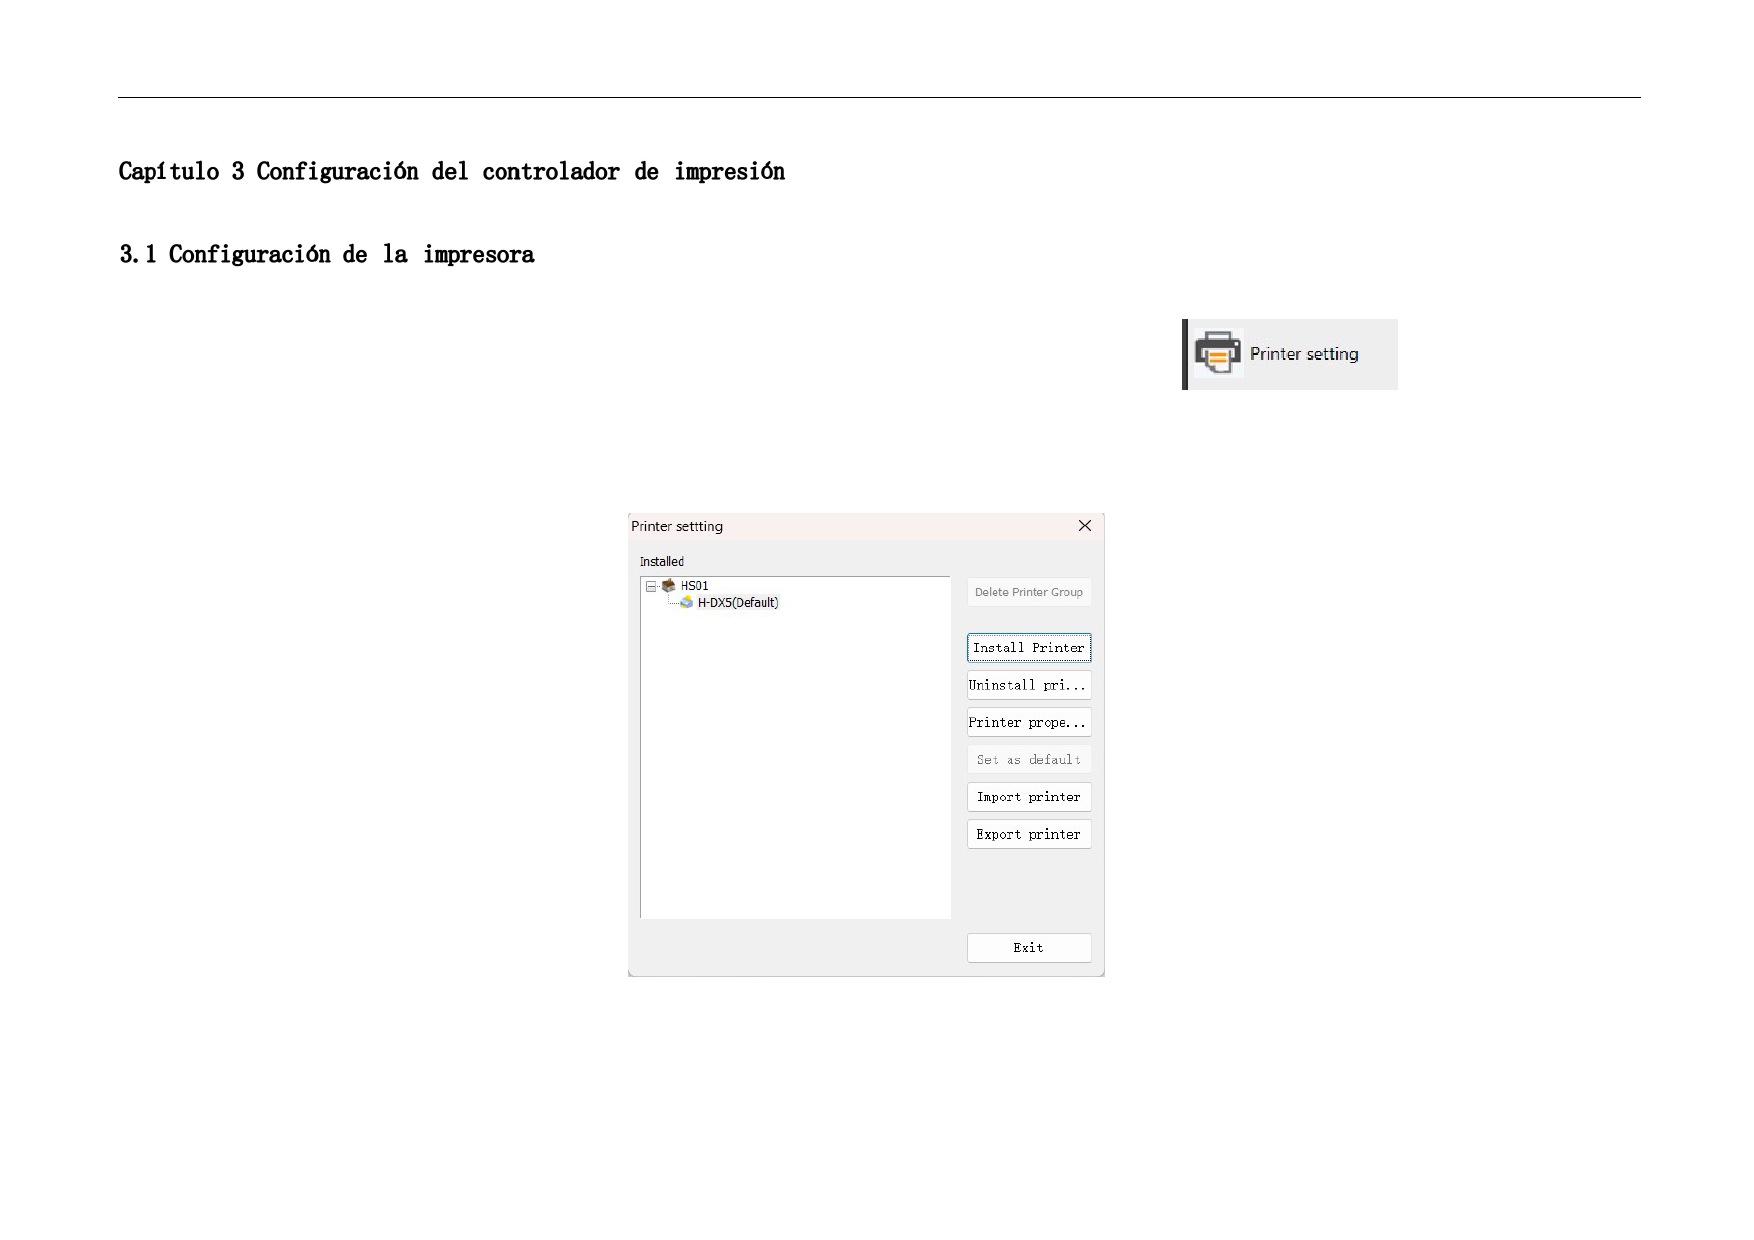Click the Install Printer button

(1028, 648)
